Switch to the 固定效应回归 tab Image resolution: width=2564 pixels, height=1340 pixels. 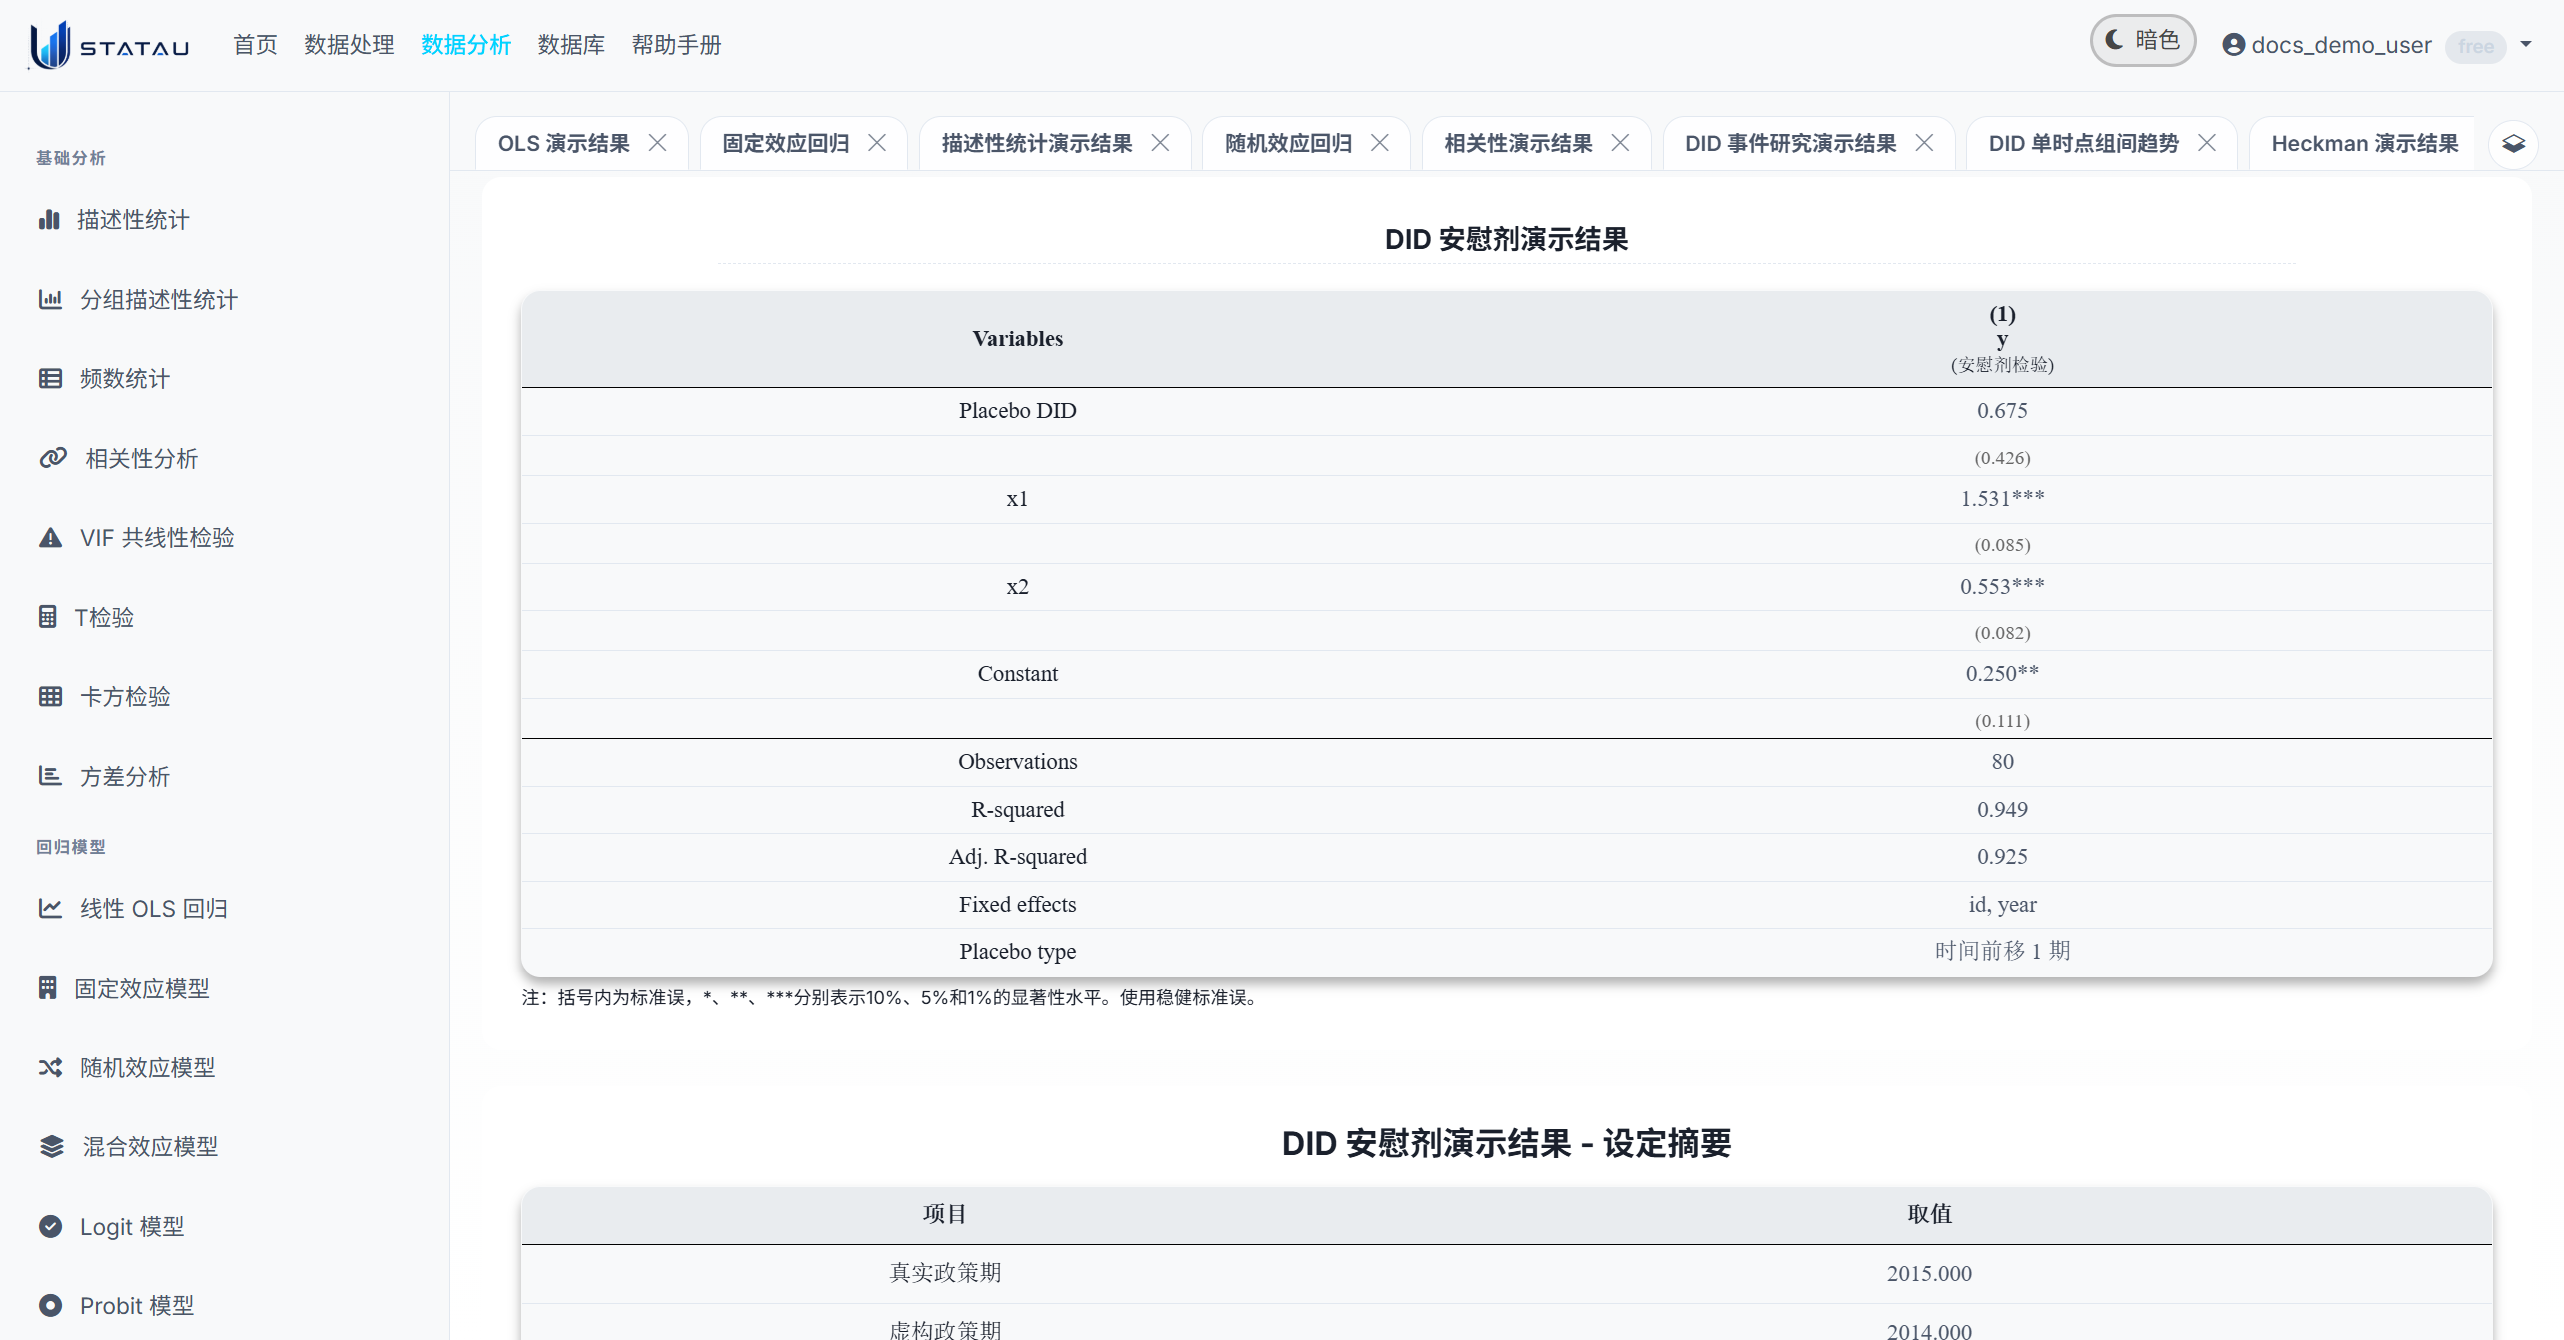pyautogui.click(x=786, y=143)
